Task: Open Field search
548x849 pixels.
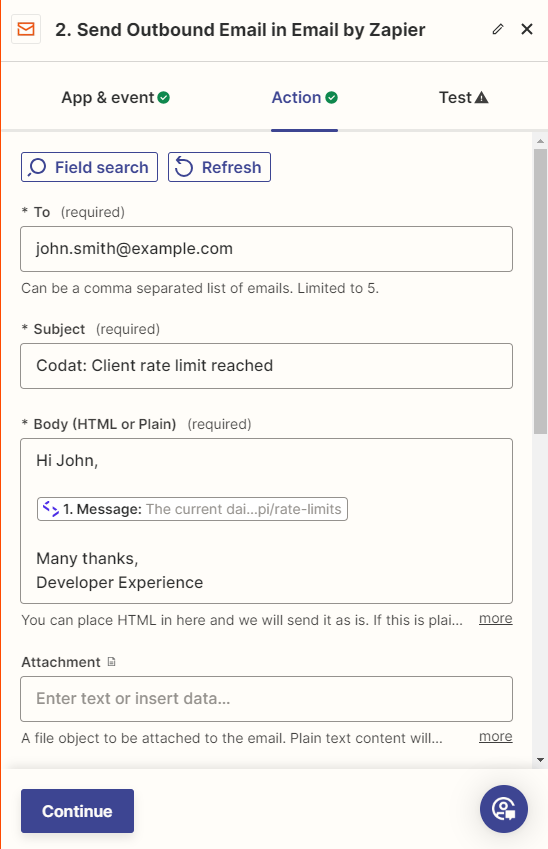Action: pyautogui.click(x=89, y=167)
